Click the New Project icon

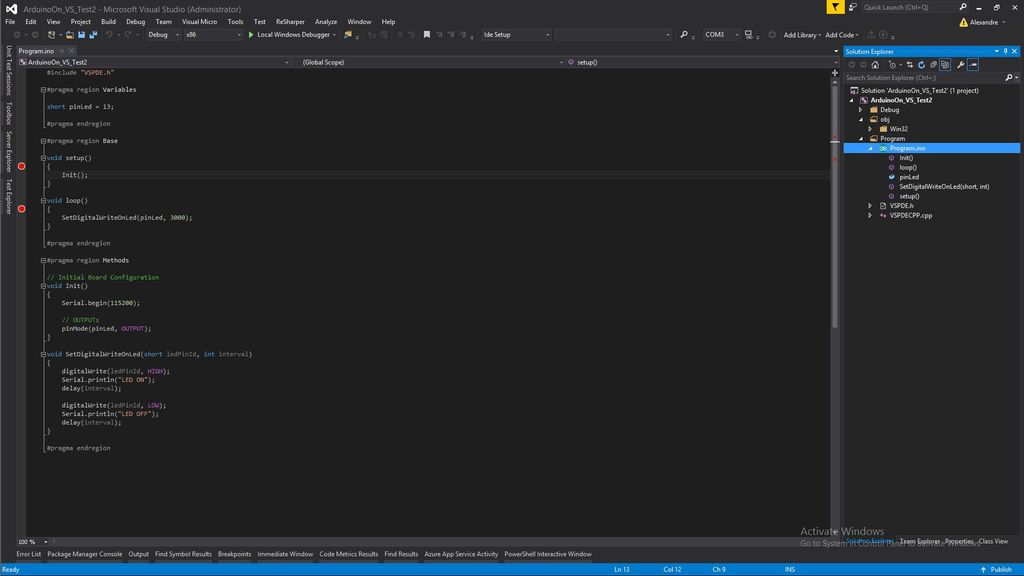point(52,35)
